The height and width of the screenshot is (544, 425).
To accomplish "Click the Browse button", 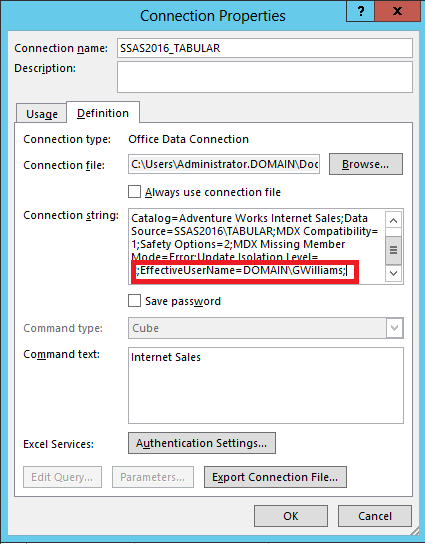I will point(366,164).
